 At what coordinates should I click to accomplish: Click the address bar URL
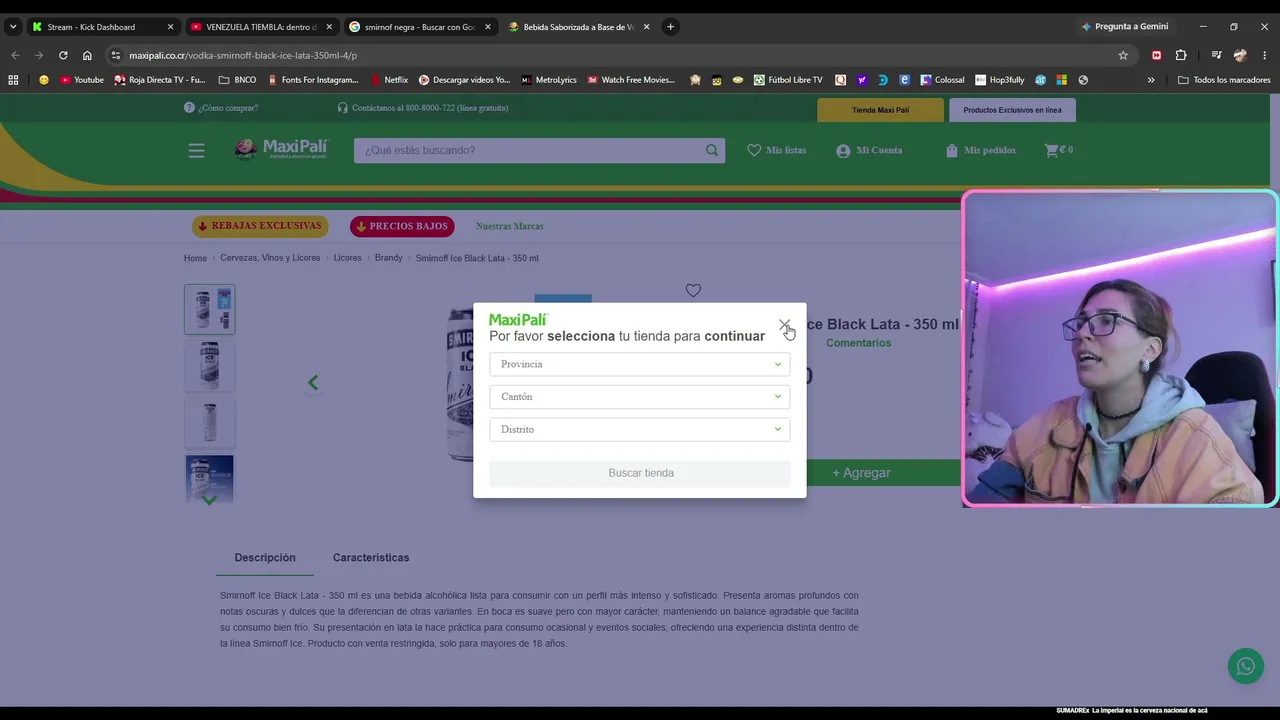click(x=243, y=56)
